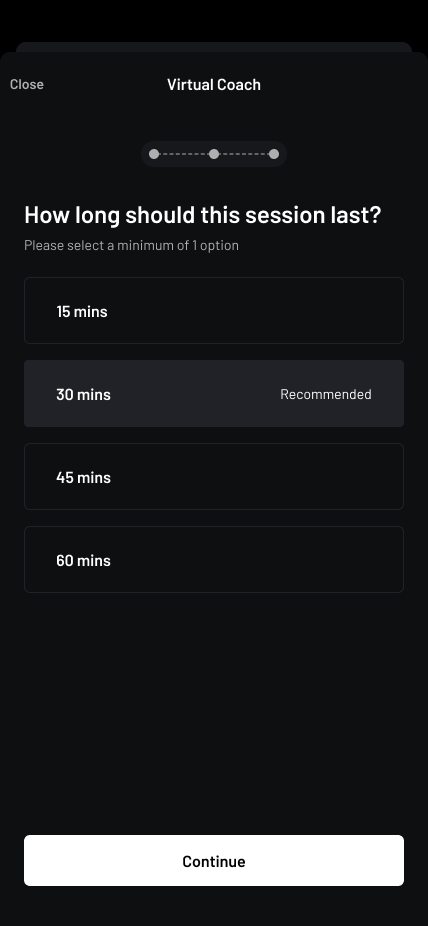The height and width of the screenshot is (926, 428).
Task: Click the '45 mins' text label
Action: point(83,477)
